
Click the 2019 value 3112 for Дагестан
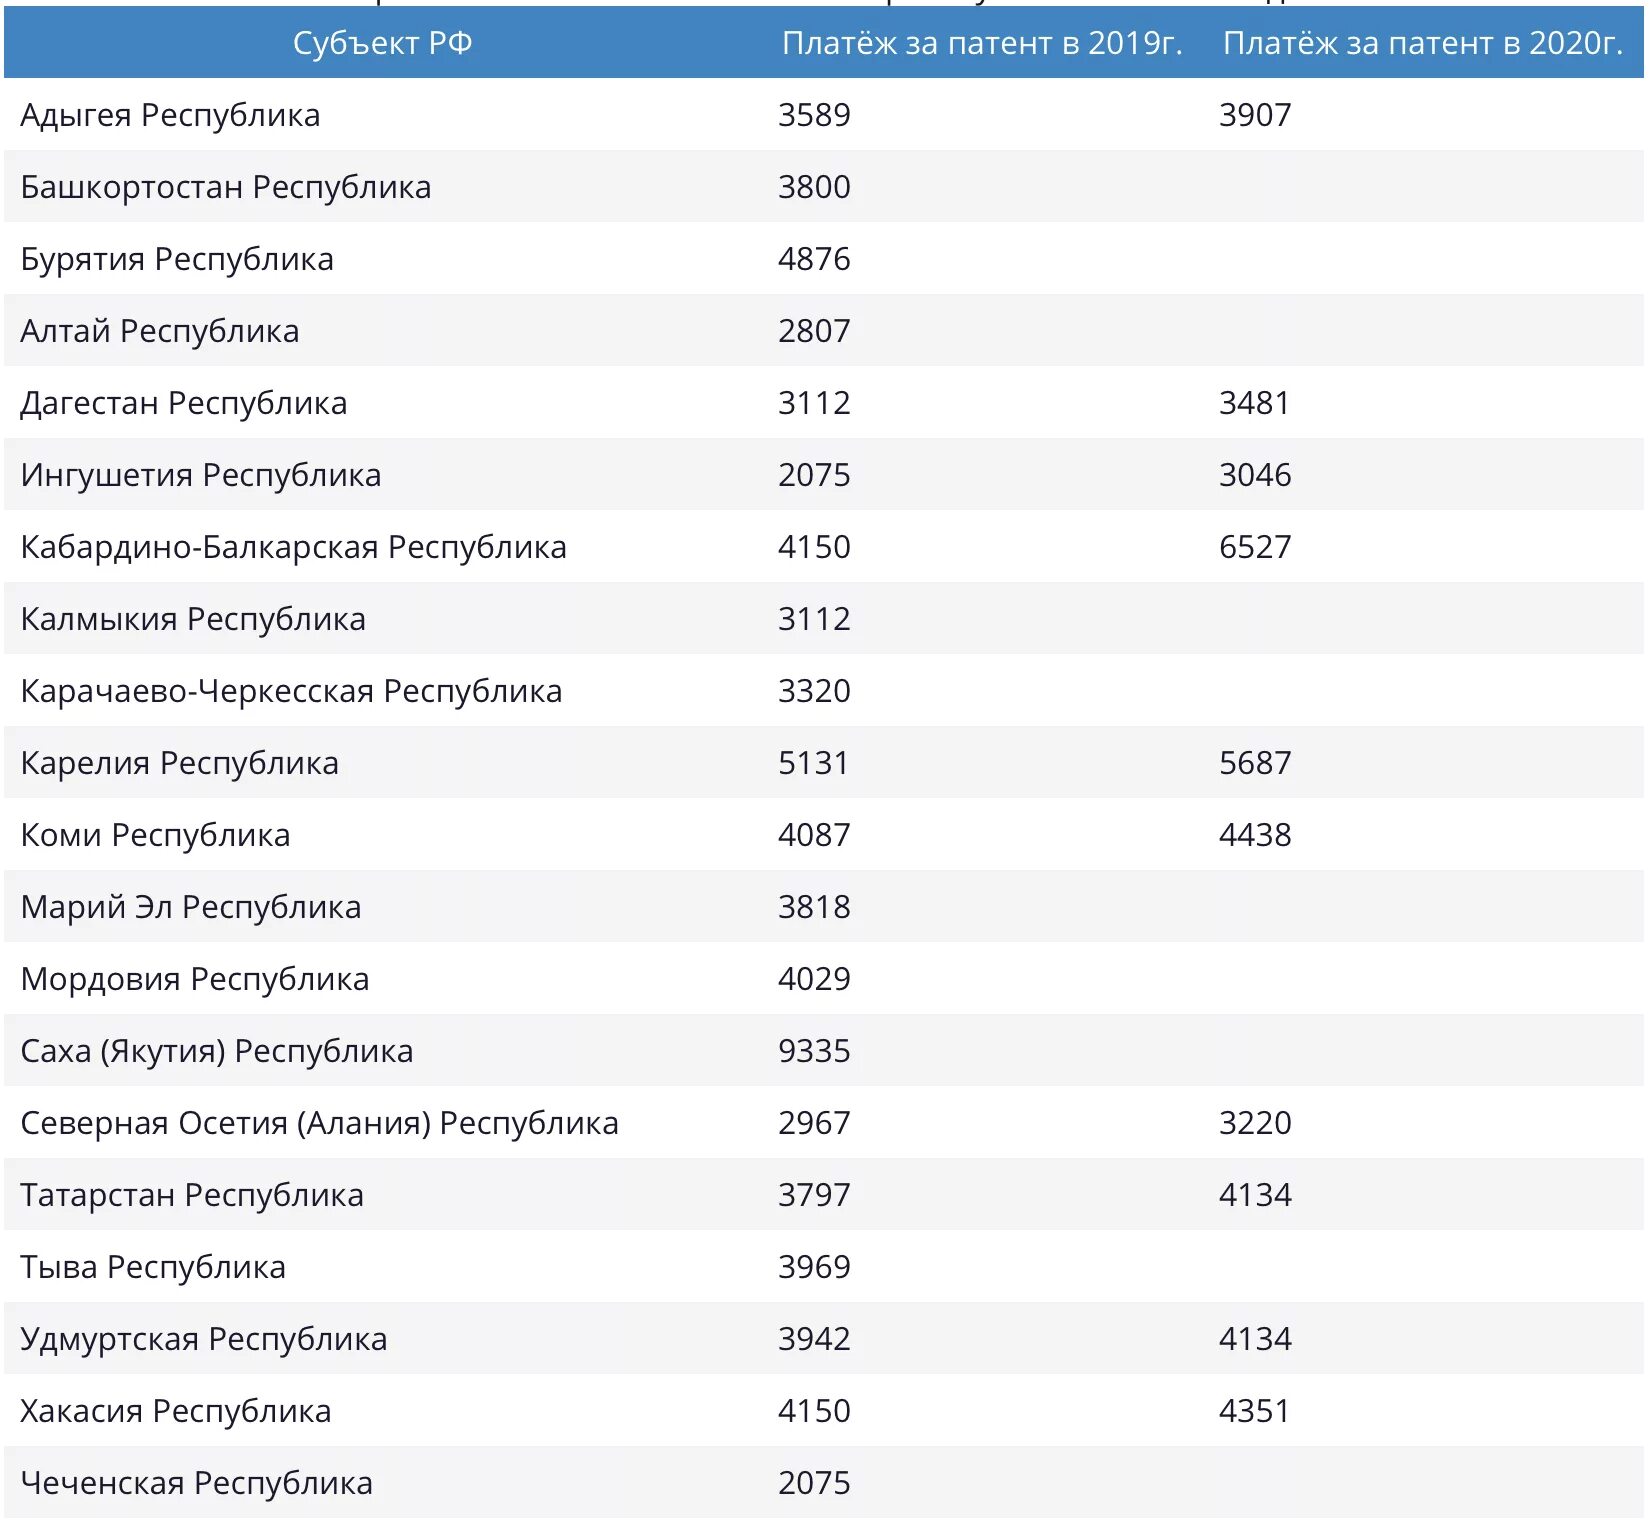pyautogui.click(x=814, y=403)
